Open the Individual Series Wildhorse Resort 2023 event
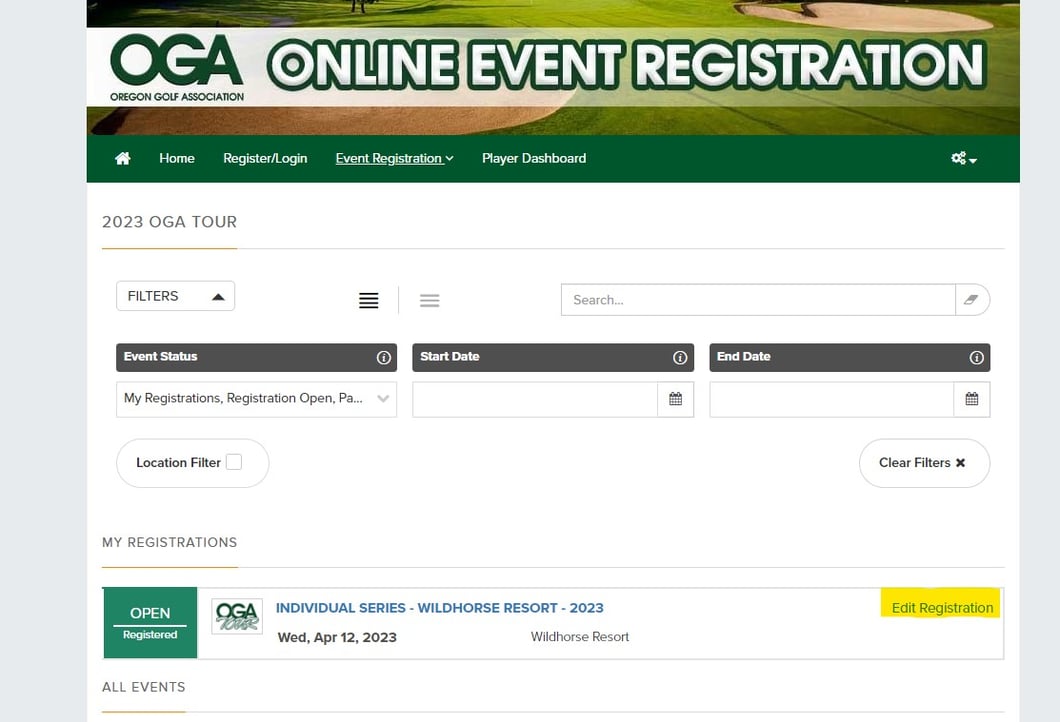Screen dimensions: 1060x722 coord(440,607)
